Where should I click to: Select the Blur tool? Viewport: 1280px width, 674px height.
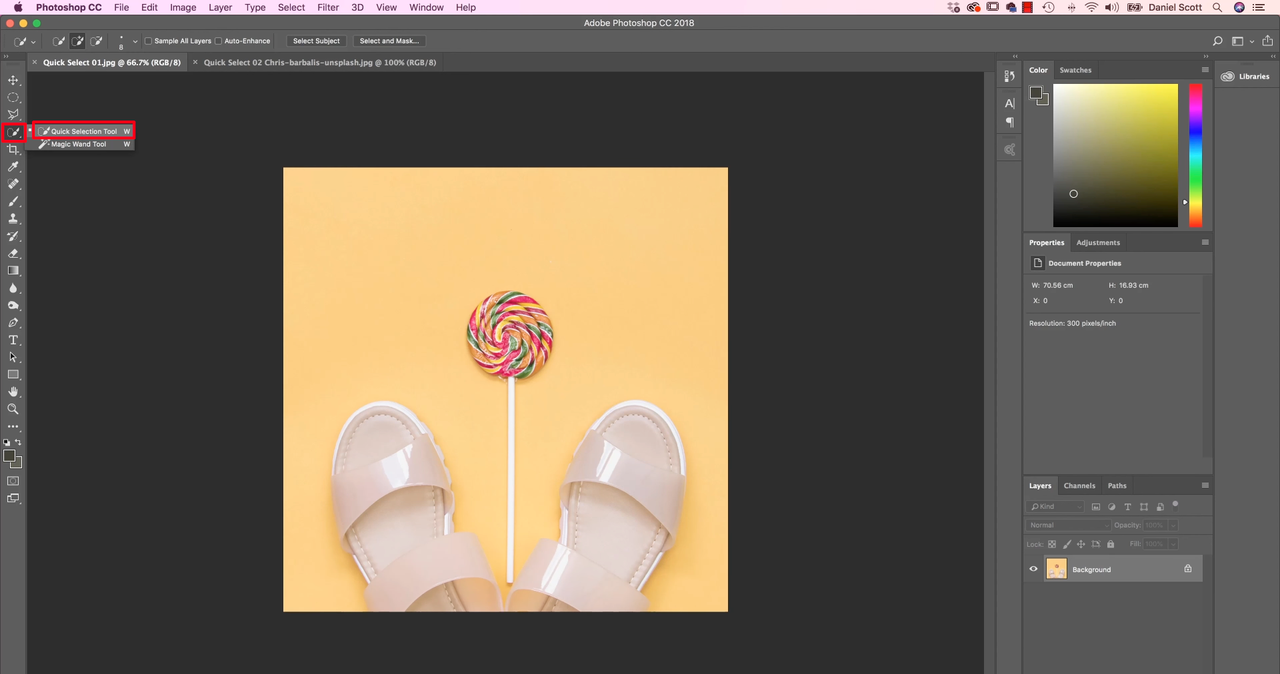coord(13,288)
